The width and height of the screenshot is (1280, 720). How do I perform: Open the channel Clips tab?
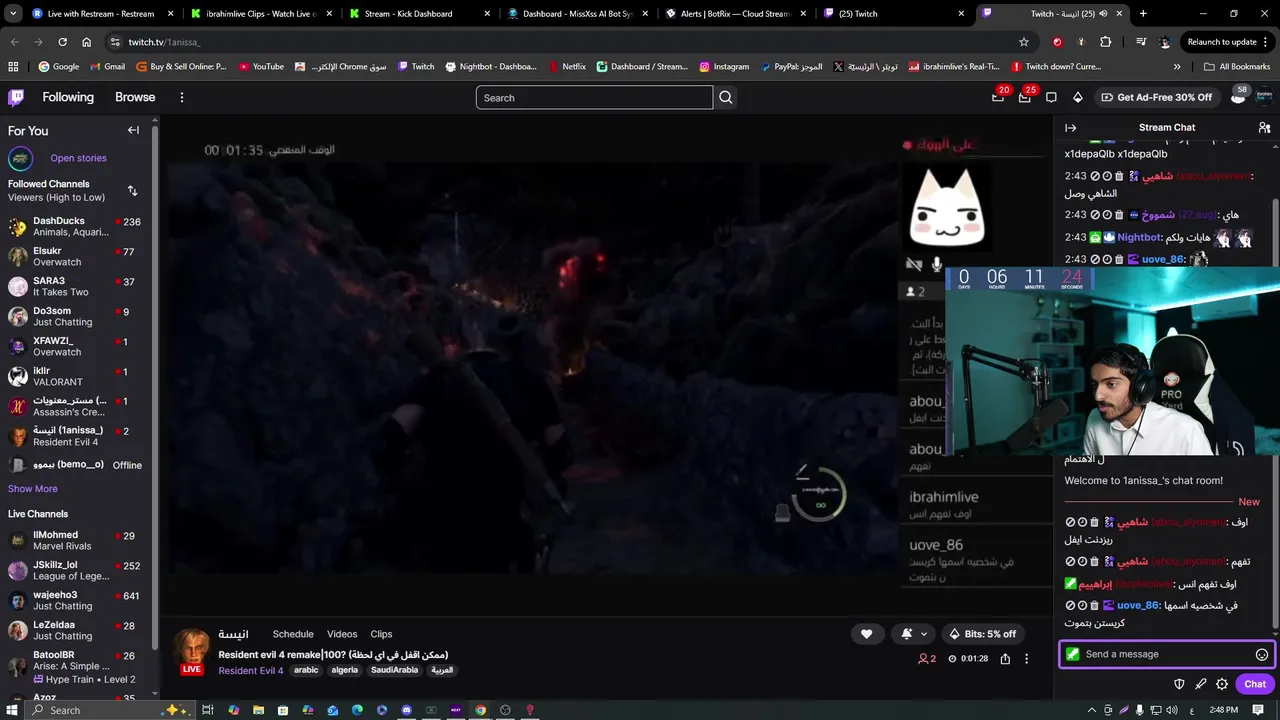[381, 634]
